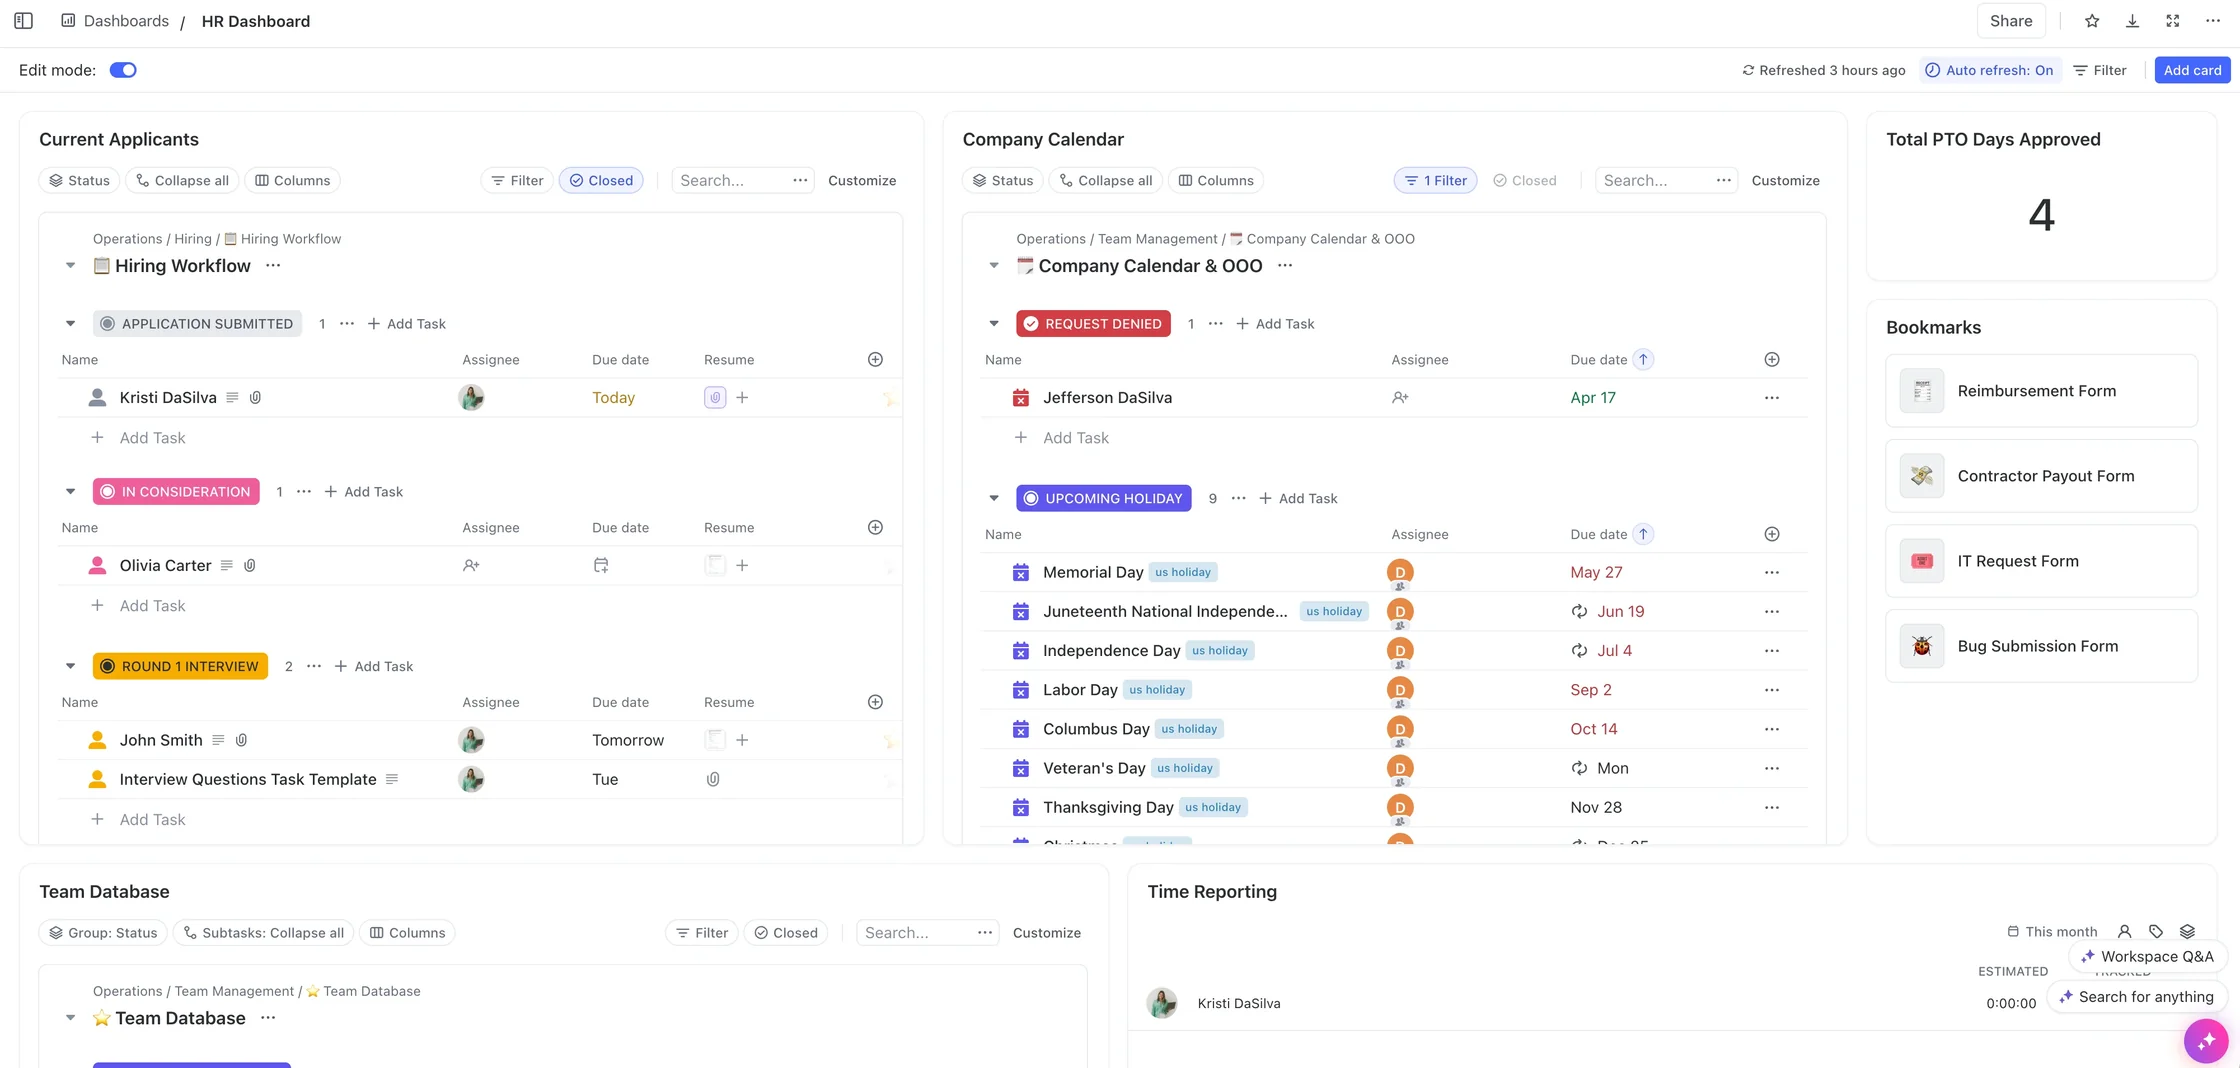Set due date for Olivia Carter
2240x1068 pixels.
tap(601, 566)
